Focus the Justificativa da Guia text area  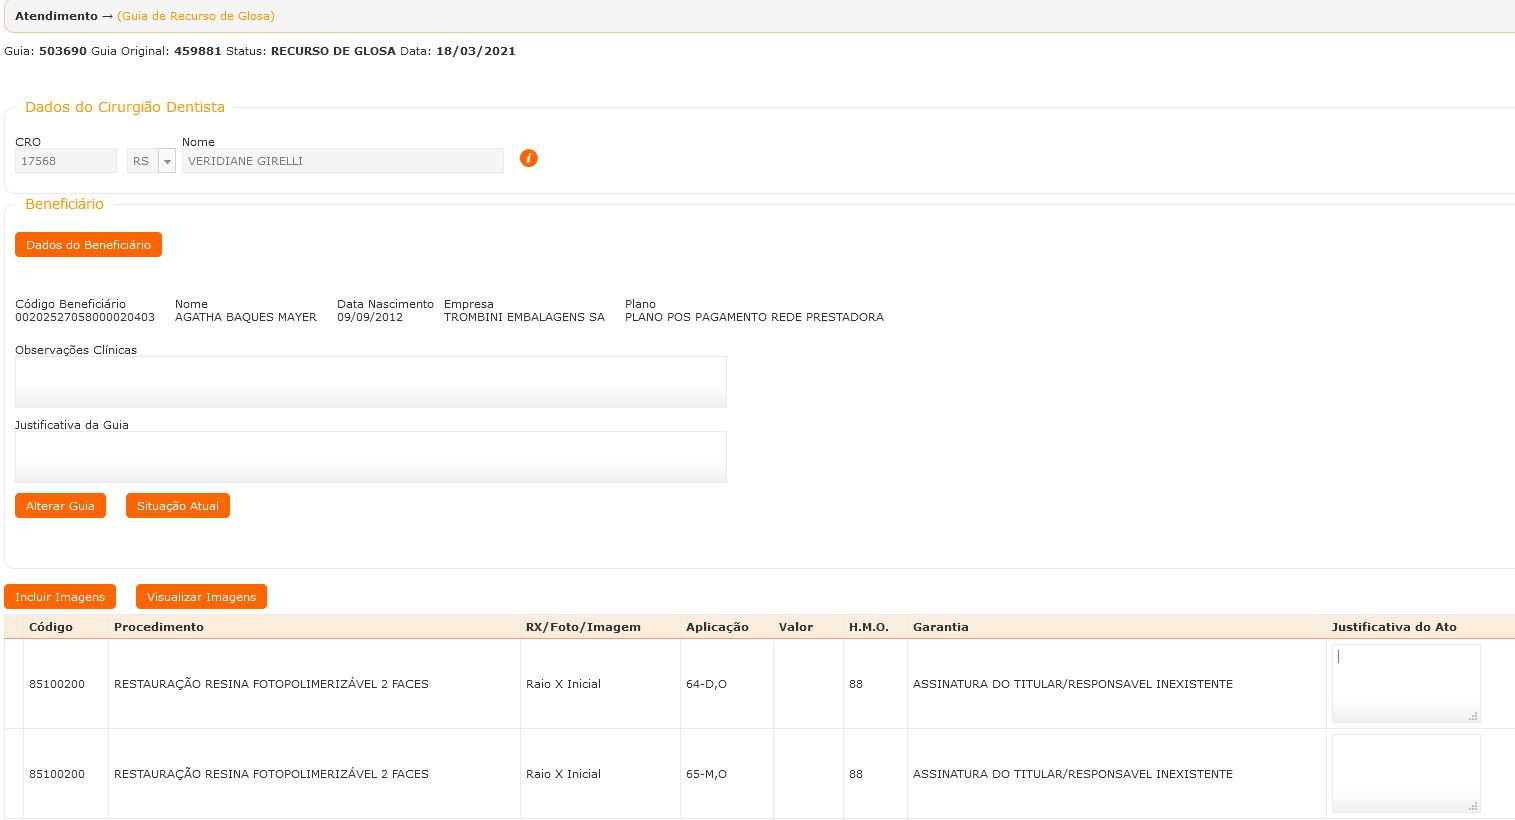pos(370,457)
